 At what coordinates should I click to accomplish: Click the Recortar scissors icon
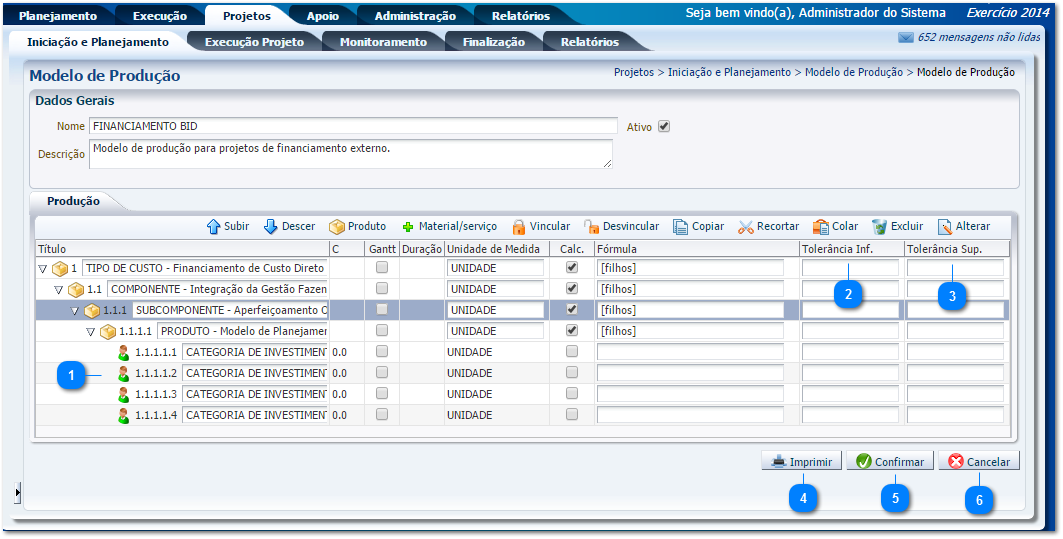click(x=745, y=227)
